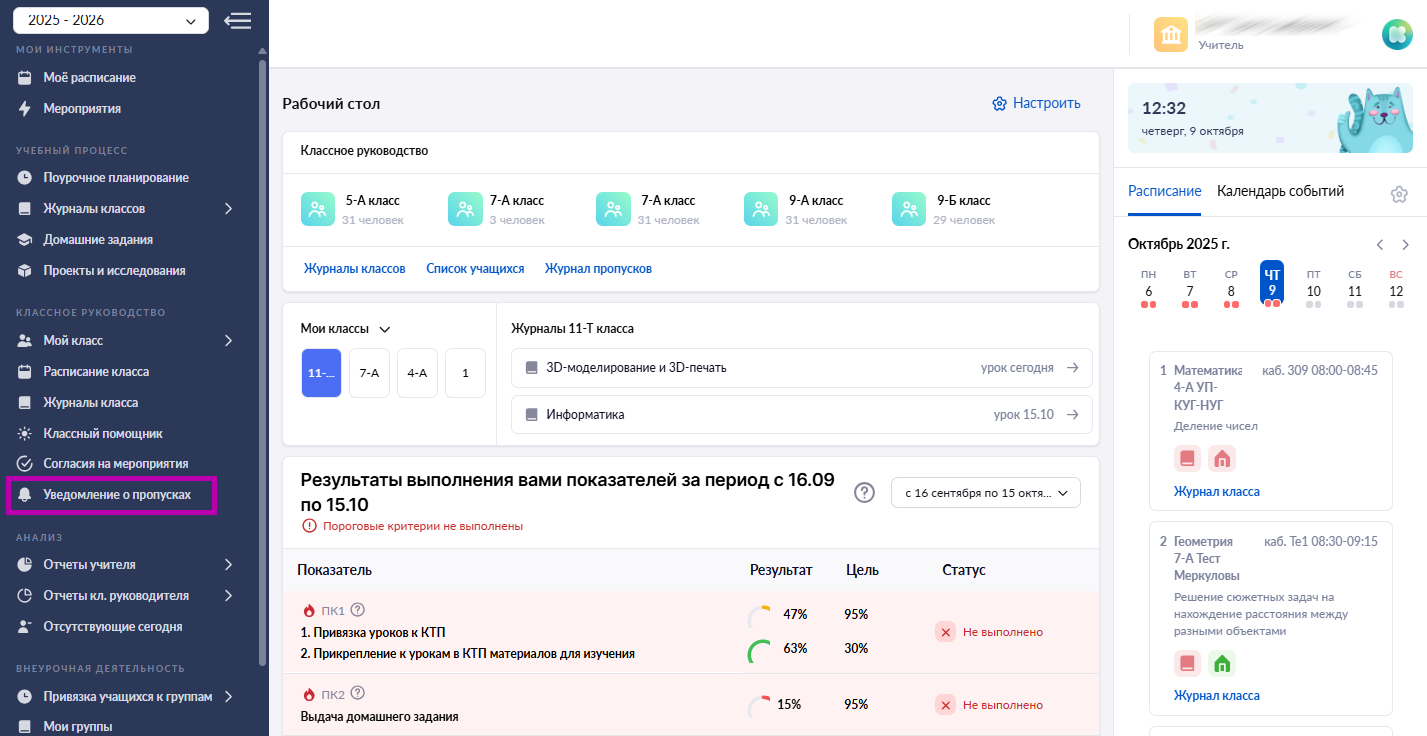Click Настроить on the Рабочий стол panel

tap(1036, 103)
